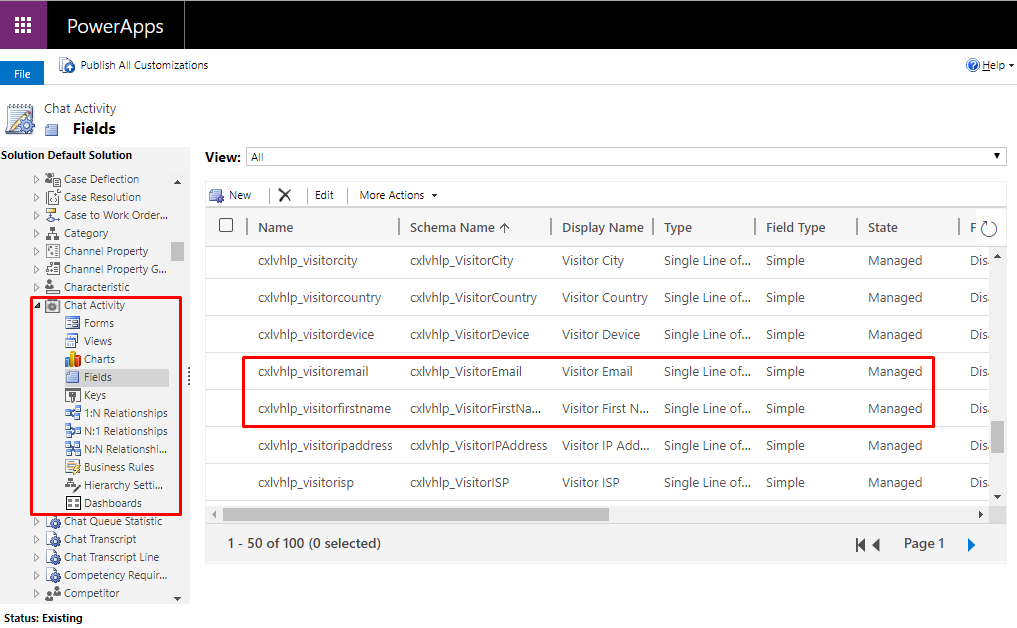Select the cxlvhlp_visitoremail row
Viewport: 1017px width, 628px height.
597,372
